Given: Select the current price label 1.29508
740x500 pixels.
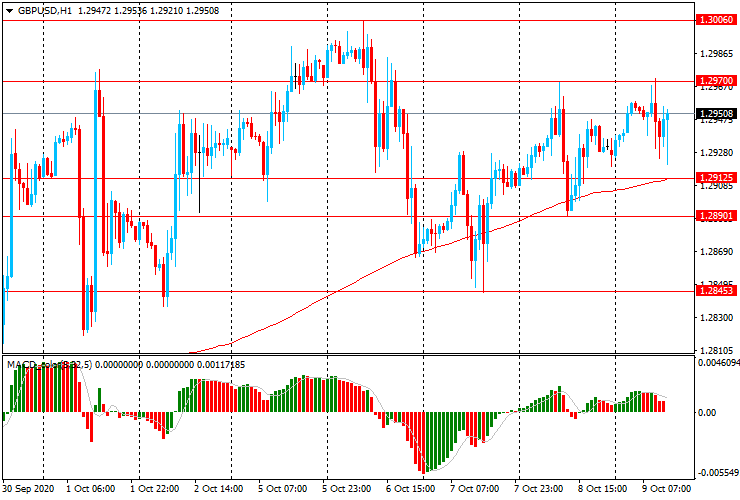Looking at the screenshot, I should 716,113.
